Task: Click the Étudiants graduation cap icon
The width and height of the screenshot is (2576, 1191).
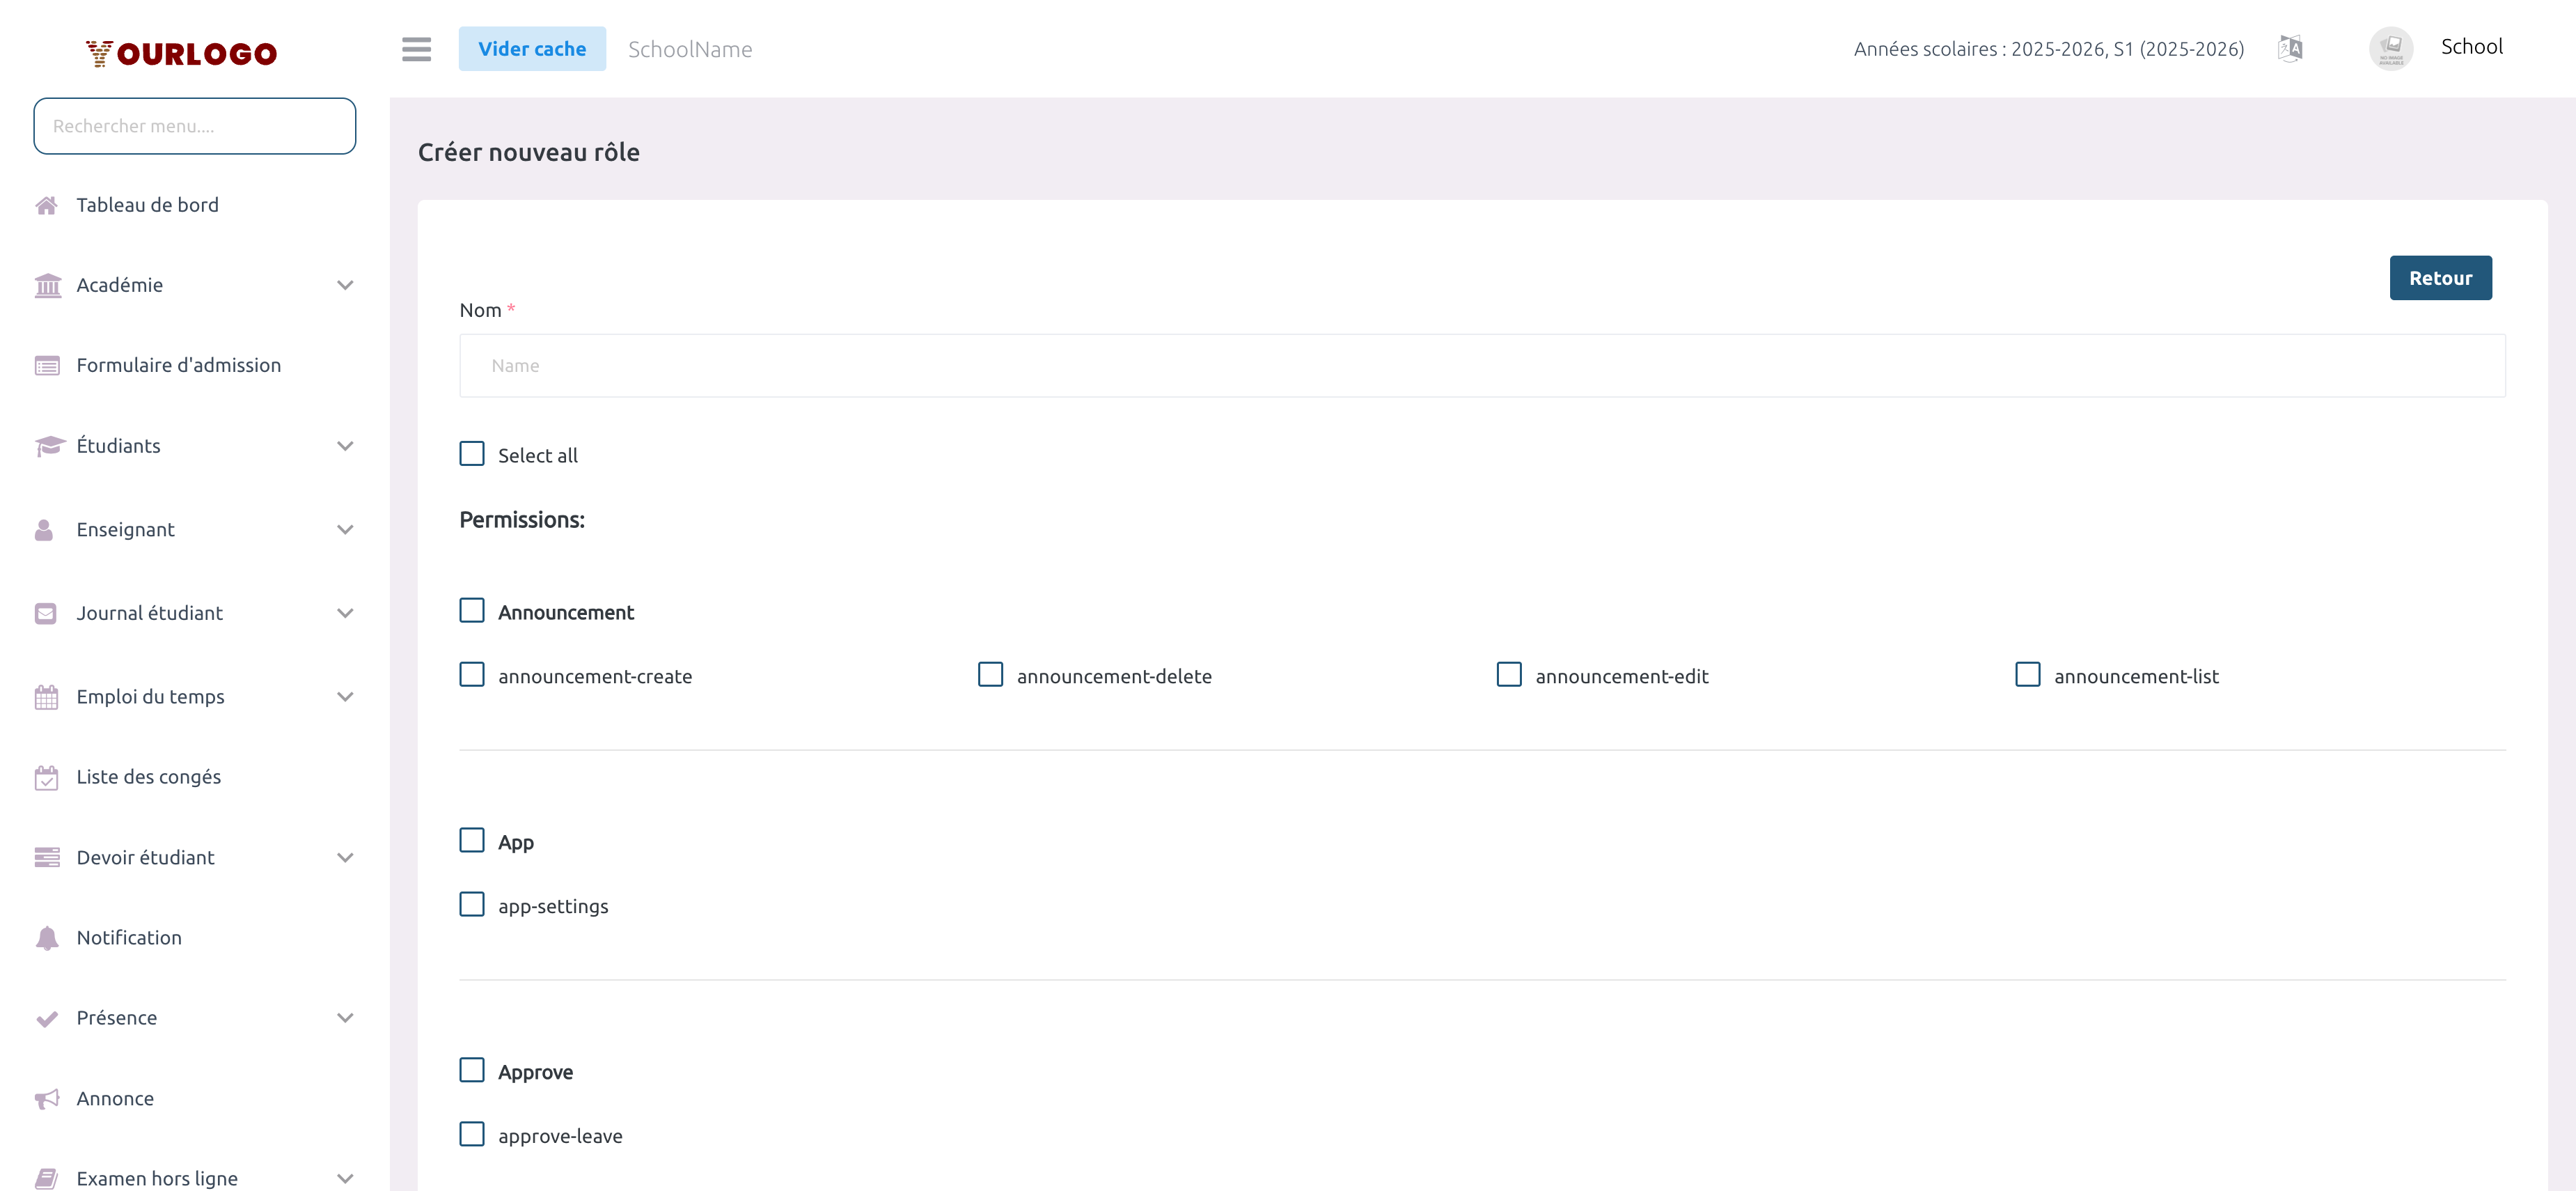Action: tap(47, 446)
